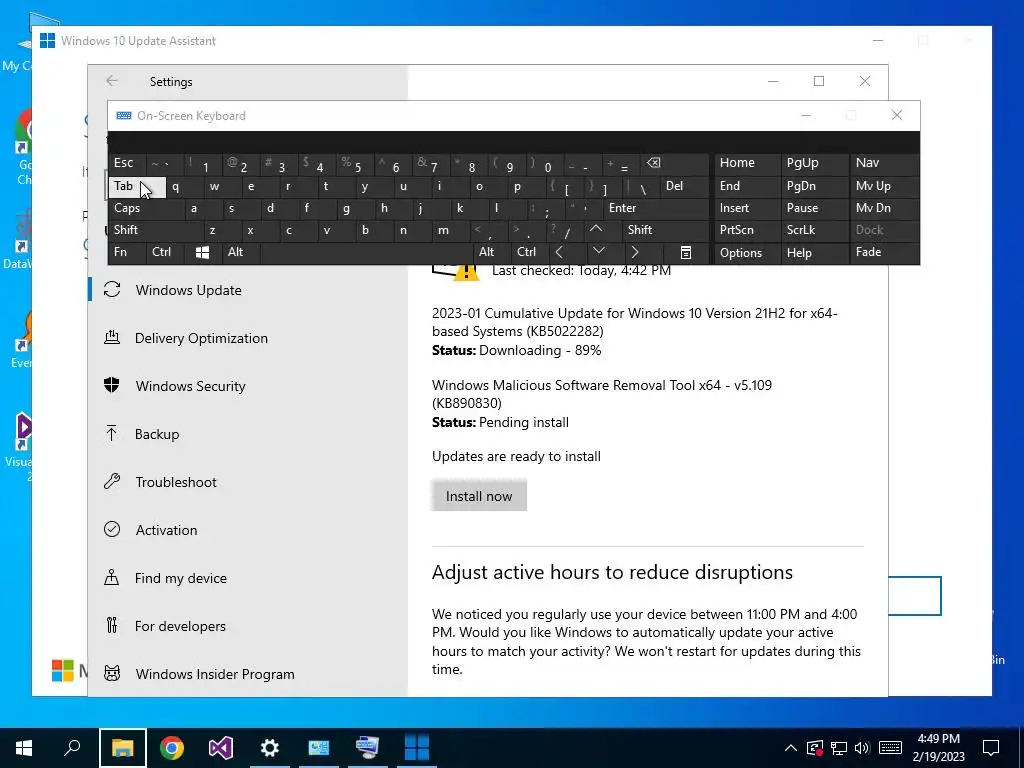1024x768 pixels.
Task: Tap the Backspace key on On-Screen Keyboard
Action: pos(675,163)
